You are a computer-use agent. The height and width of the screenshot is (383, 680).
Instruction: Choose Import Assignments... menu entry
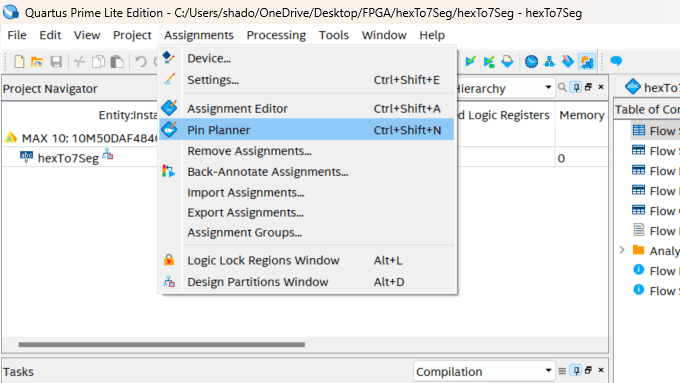(307, 192)
